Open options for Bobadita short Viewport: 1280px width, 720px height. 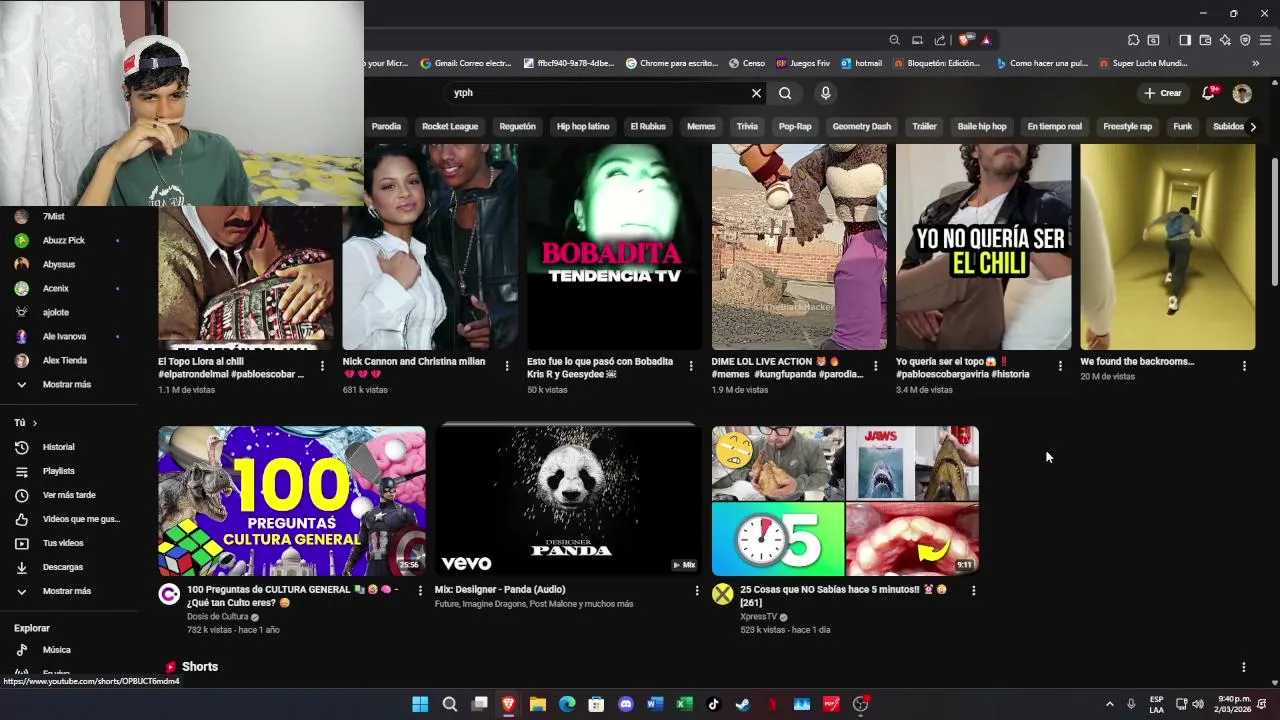[691, 366]
